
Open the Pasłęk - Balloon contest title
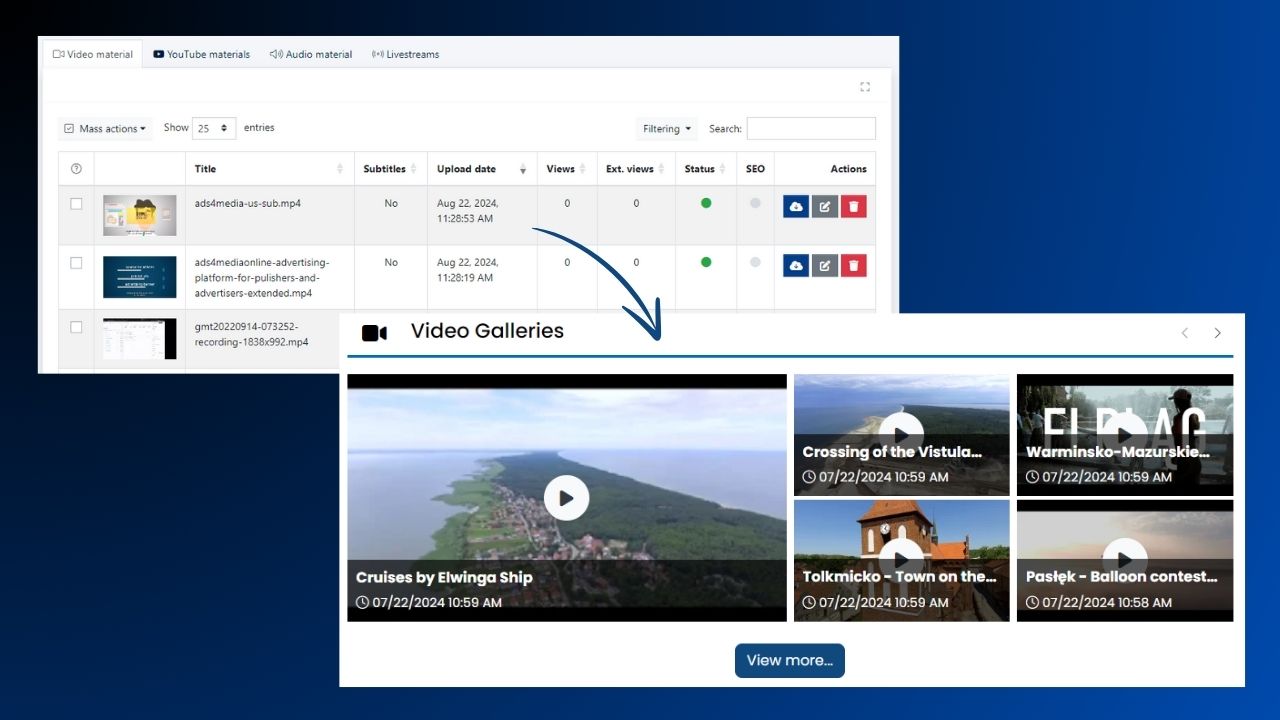coord(1122,577)
